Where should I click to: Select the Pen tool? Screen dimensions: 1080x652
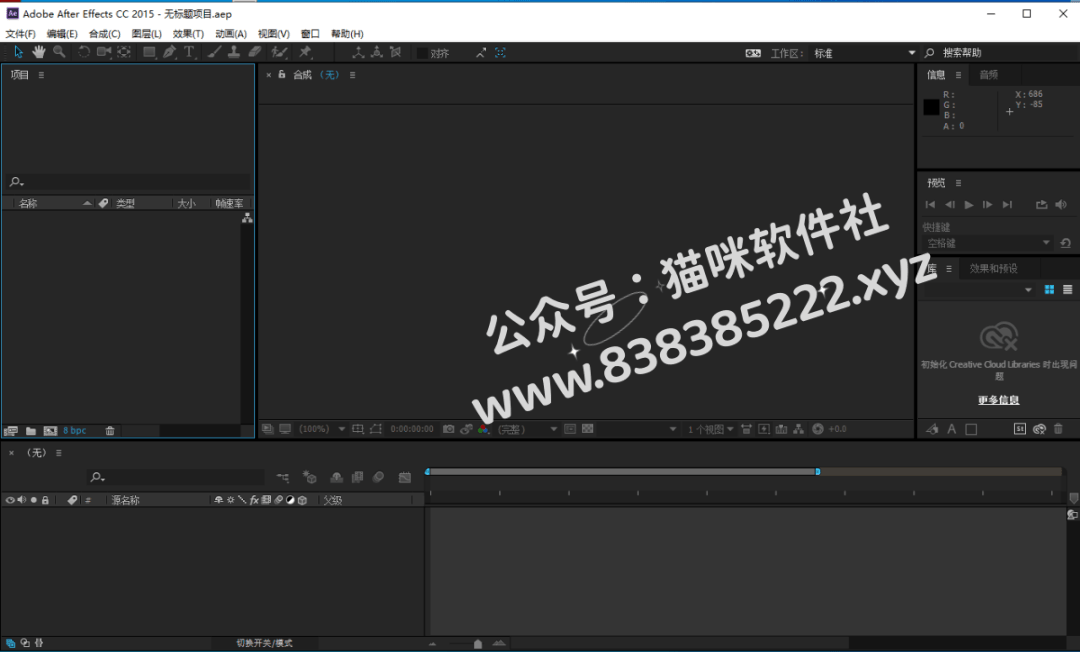(169, 52)
